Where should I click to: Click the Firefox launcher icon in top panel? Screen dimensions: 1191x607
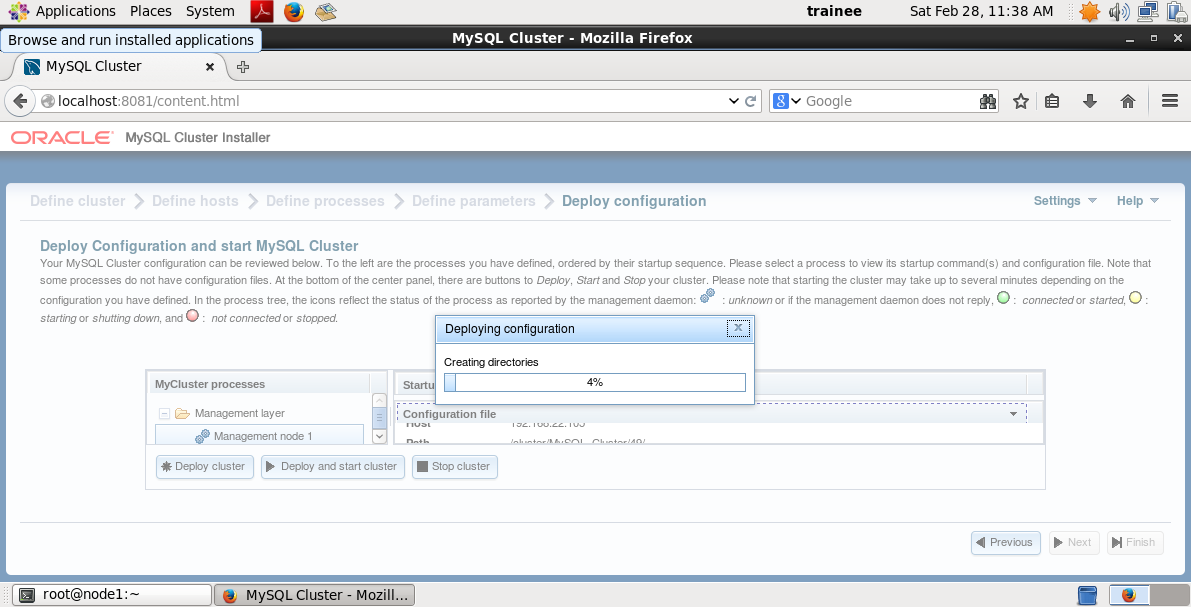[x=293, y=12]
